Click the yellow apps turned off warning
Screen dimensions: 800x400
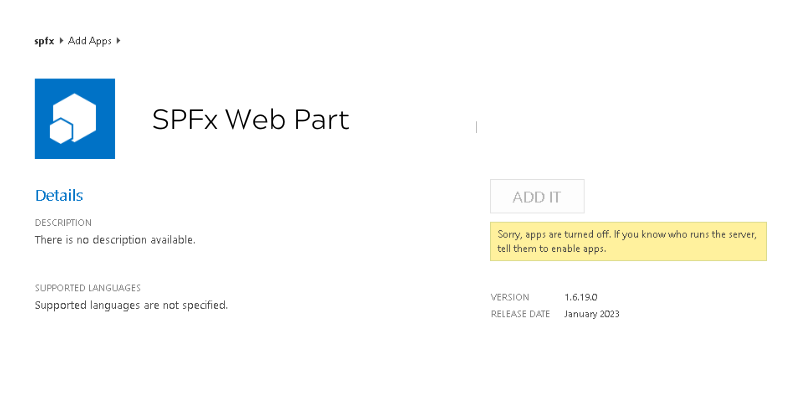tap(628, 241)
